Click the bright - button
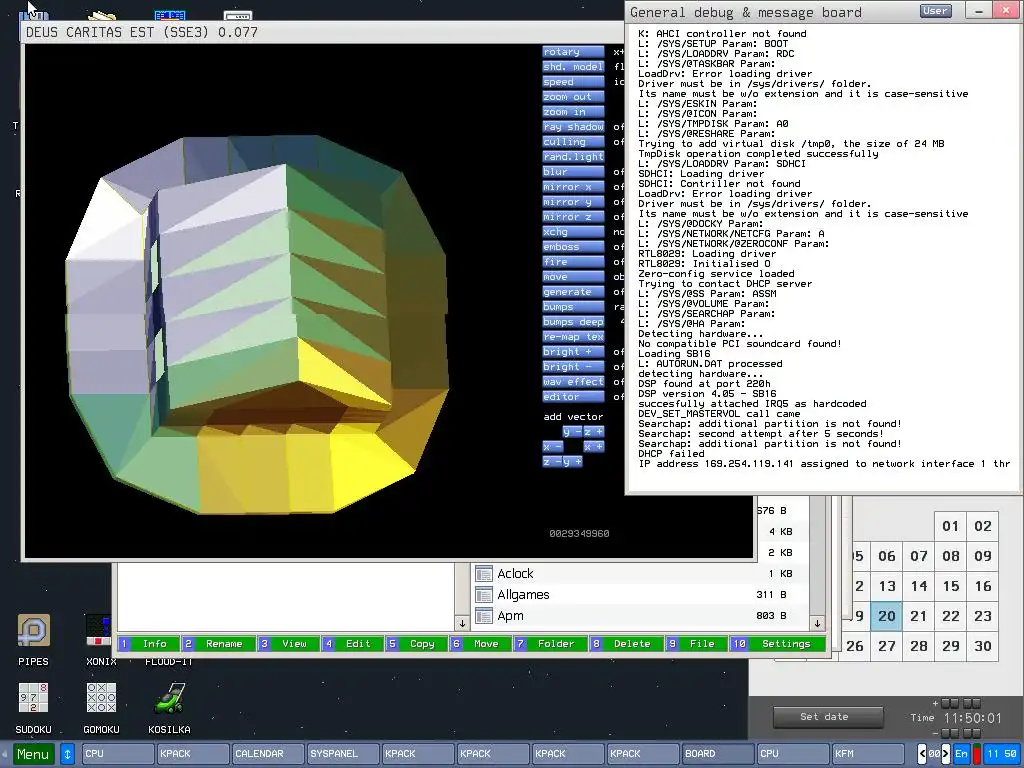The width and height of the screenshot is (1024, 768). (x=573, y=367)
